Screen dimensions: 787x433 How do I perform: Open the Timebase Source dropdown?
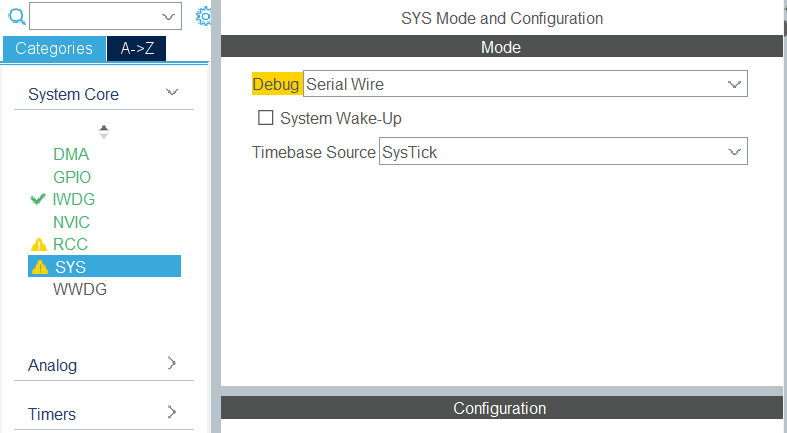[x=563, y=151]
